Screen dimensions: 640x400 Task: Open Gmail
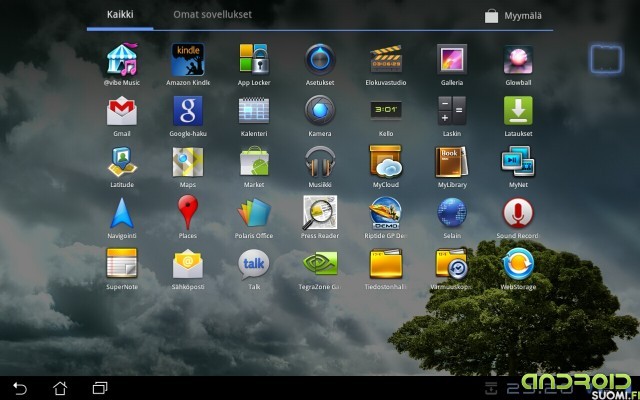122,111
